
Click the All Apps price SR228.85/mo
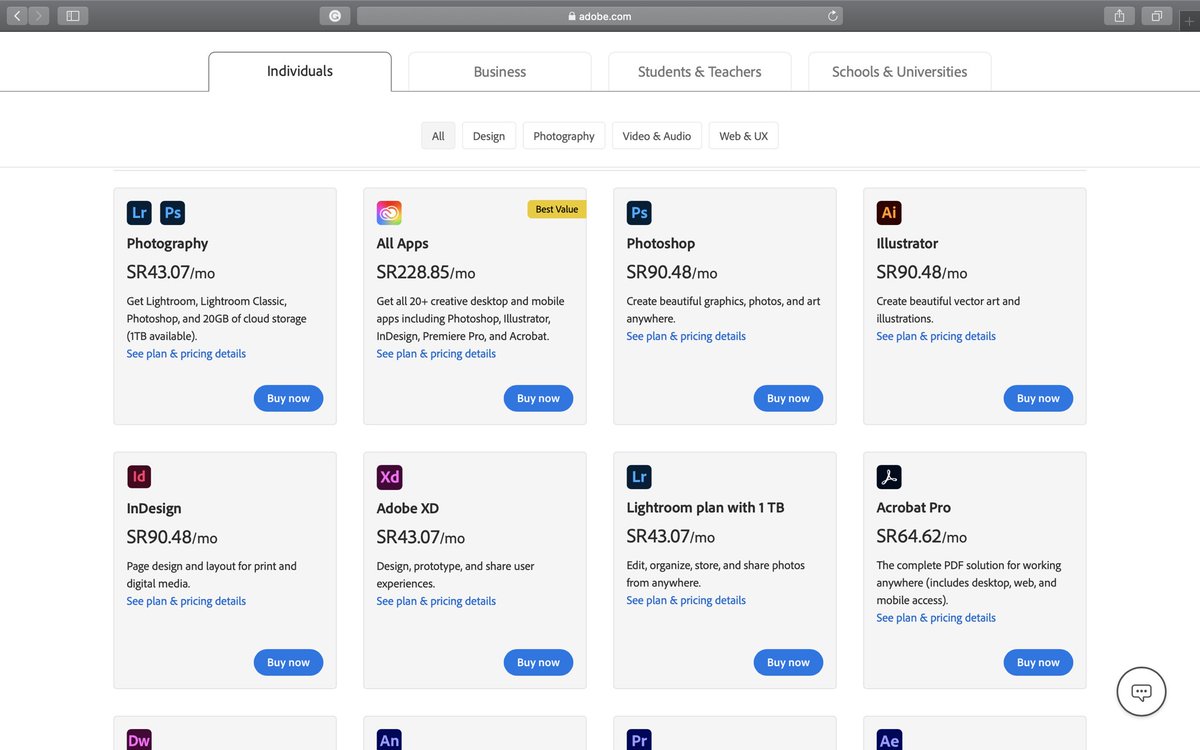[x=426, y=272]
